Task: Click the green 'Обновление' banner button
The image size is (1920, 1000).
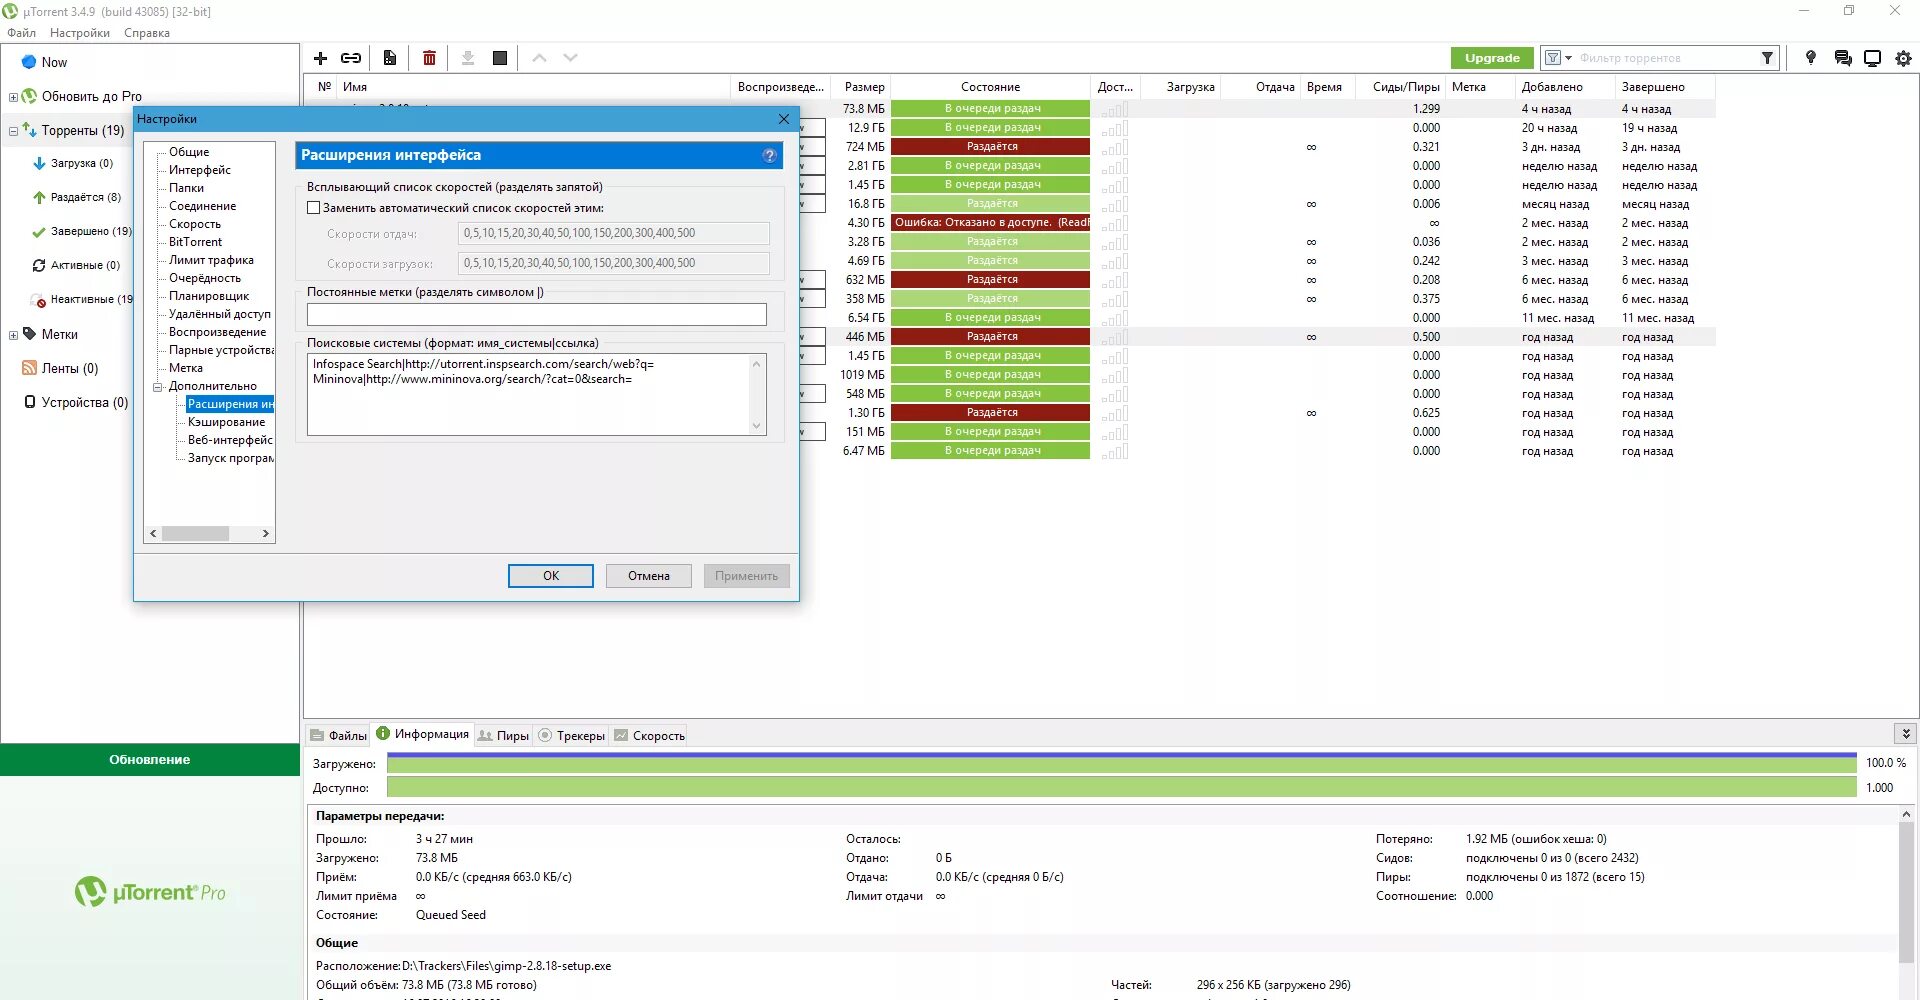Action: coord(150,760)
